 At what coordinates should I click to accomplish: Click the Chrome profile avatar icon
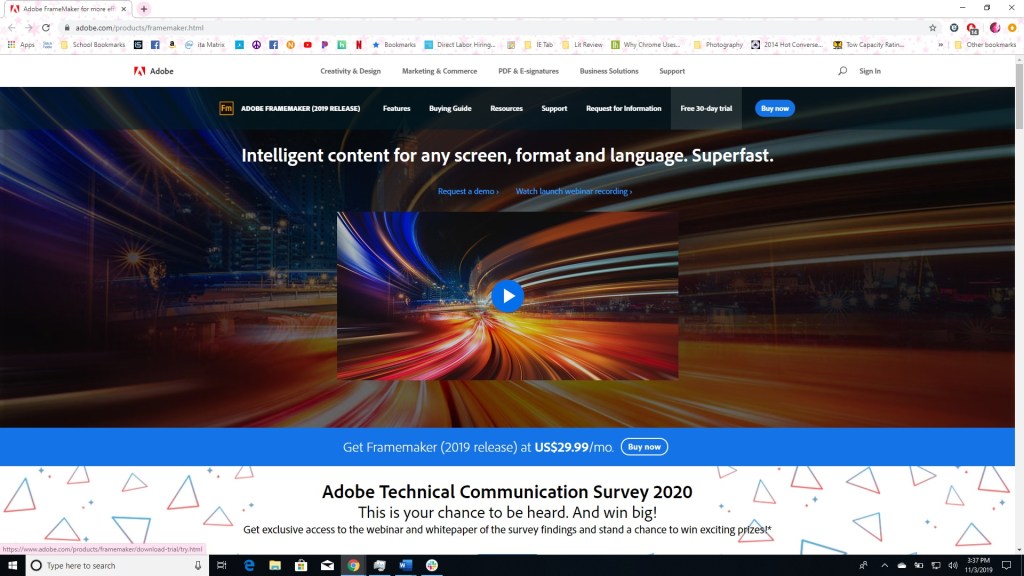pyautogui.click(x=995, y=27)
